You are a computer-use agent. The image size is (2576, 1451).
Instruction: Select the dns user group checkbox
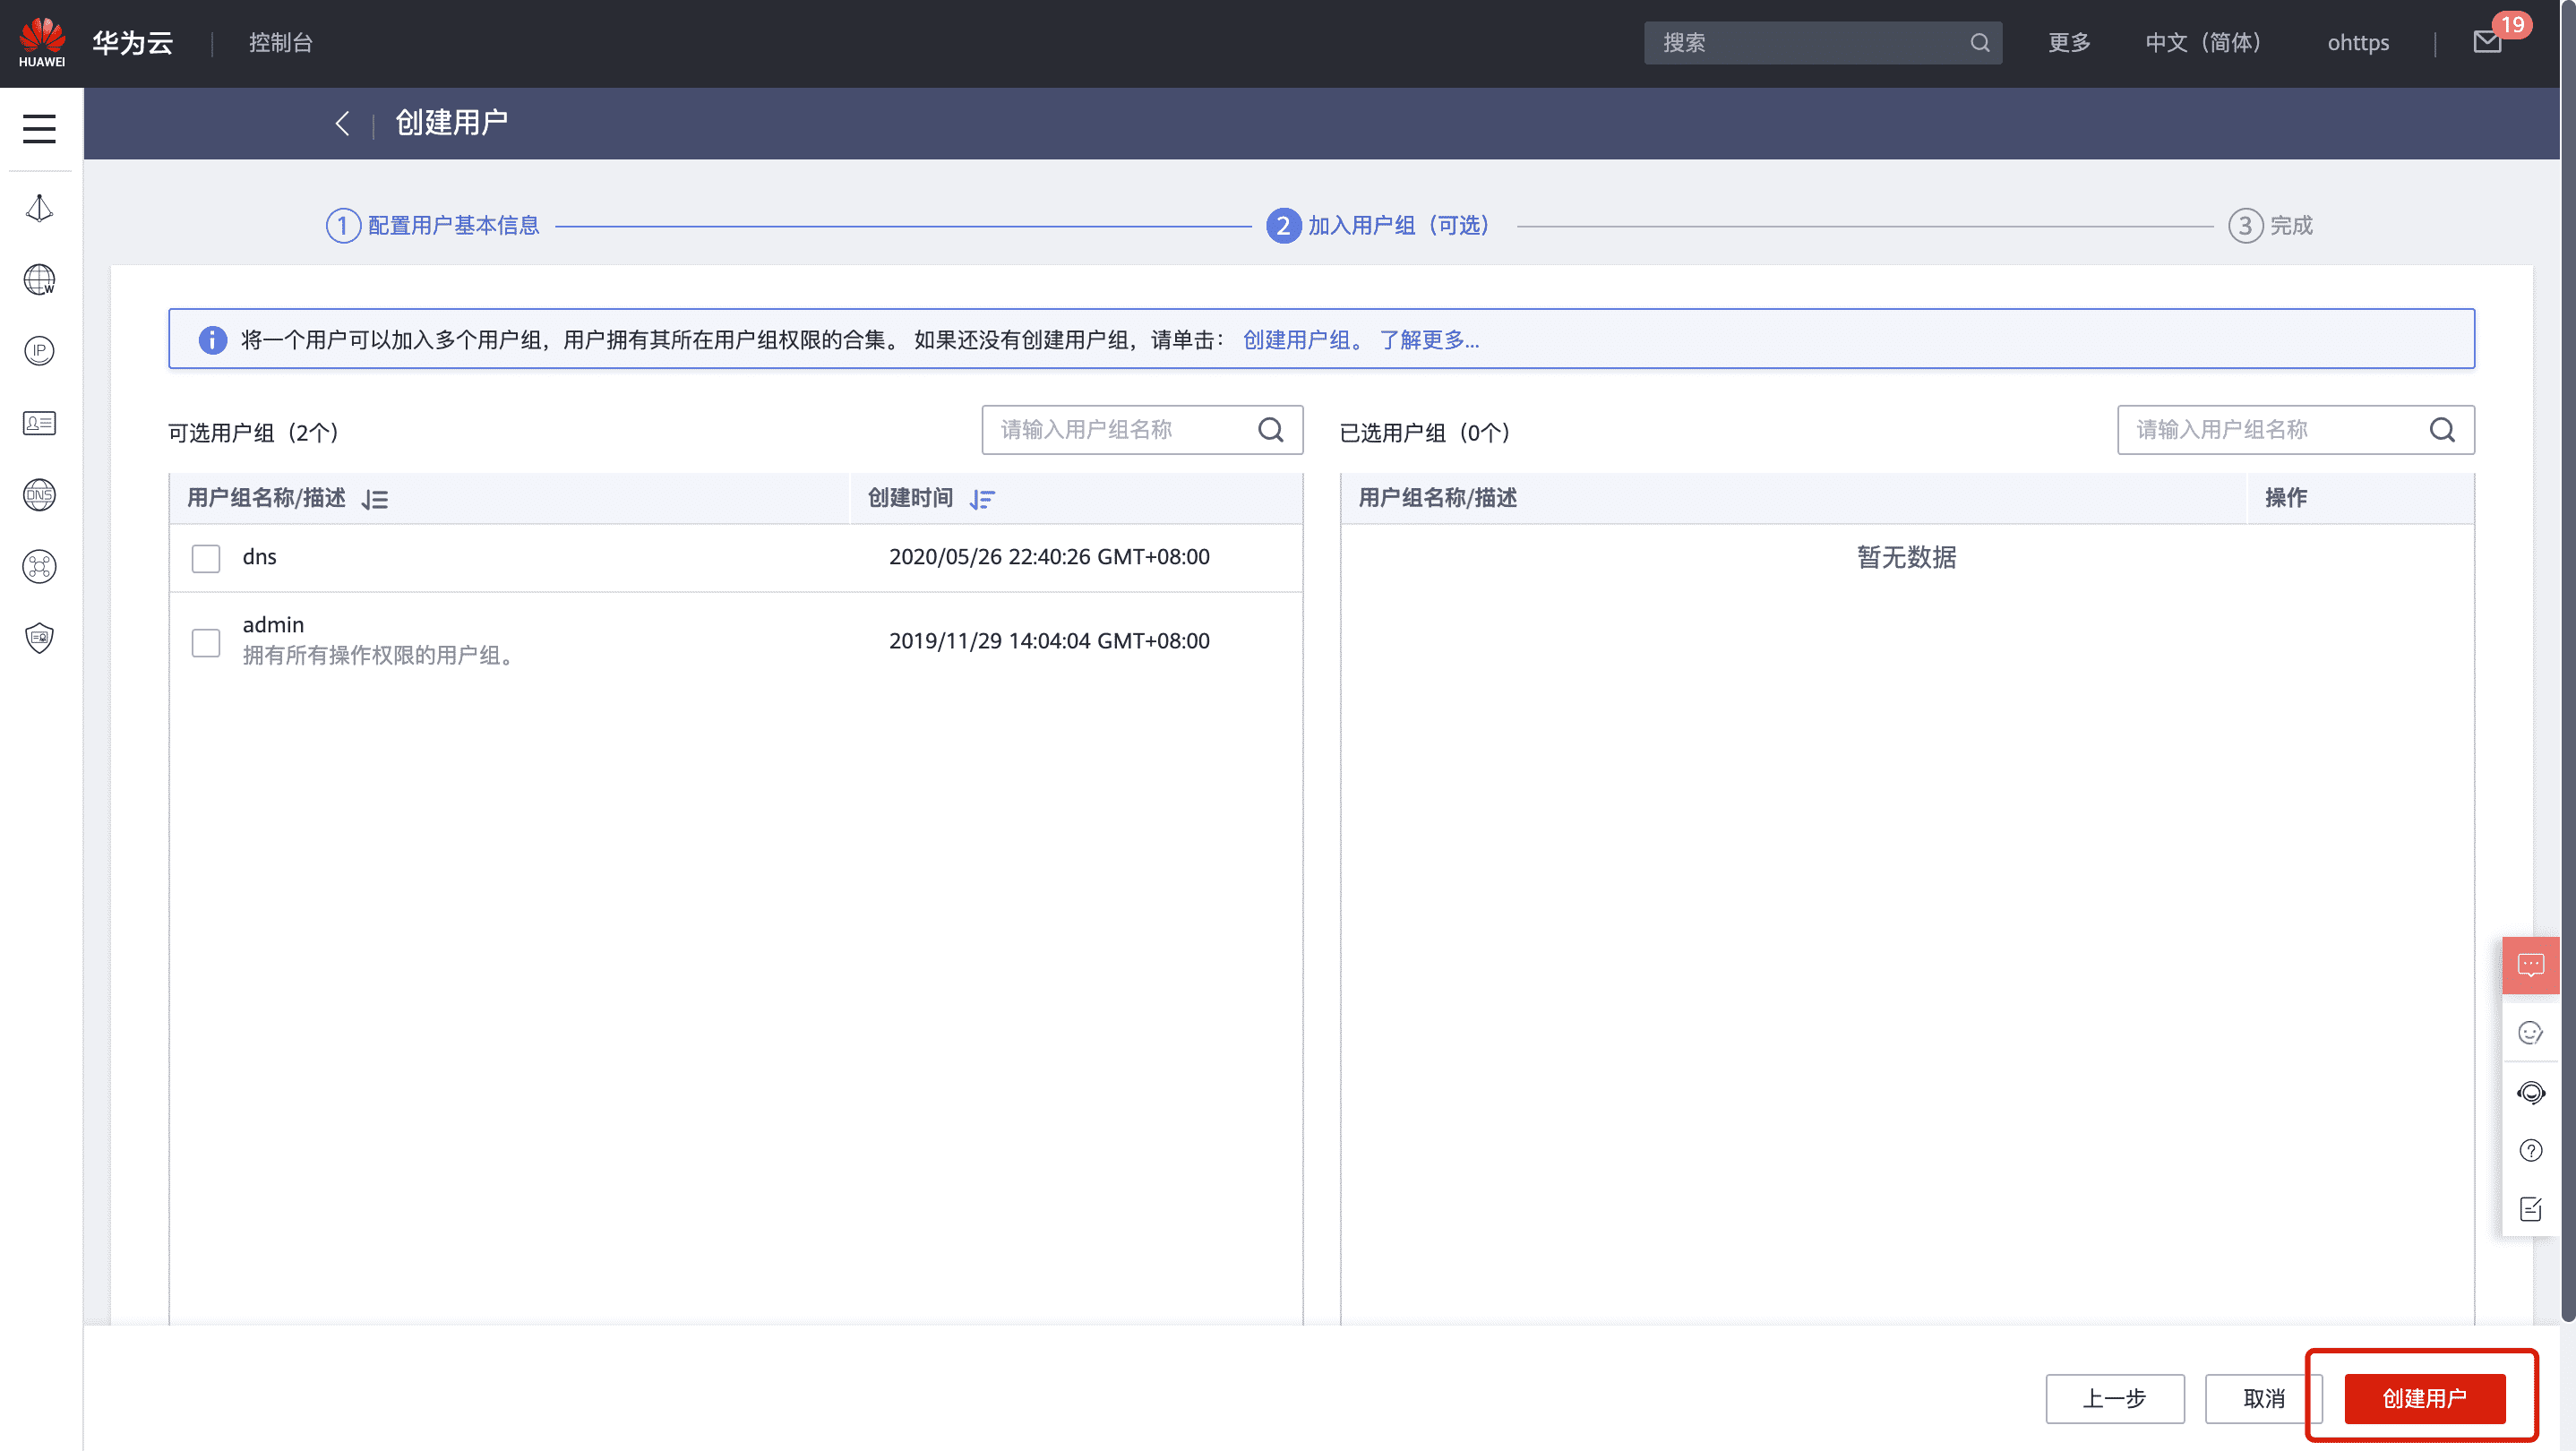(x=206, y=558)
